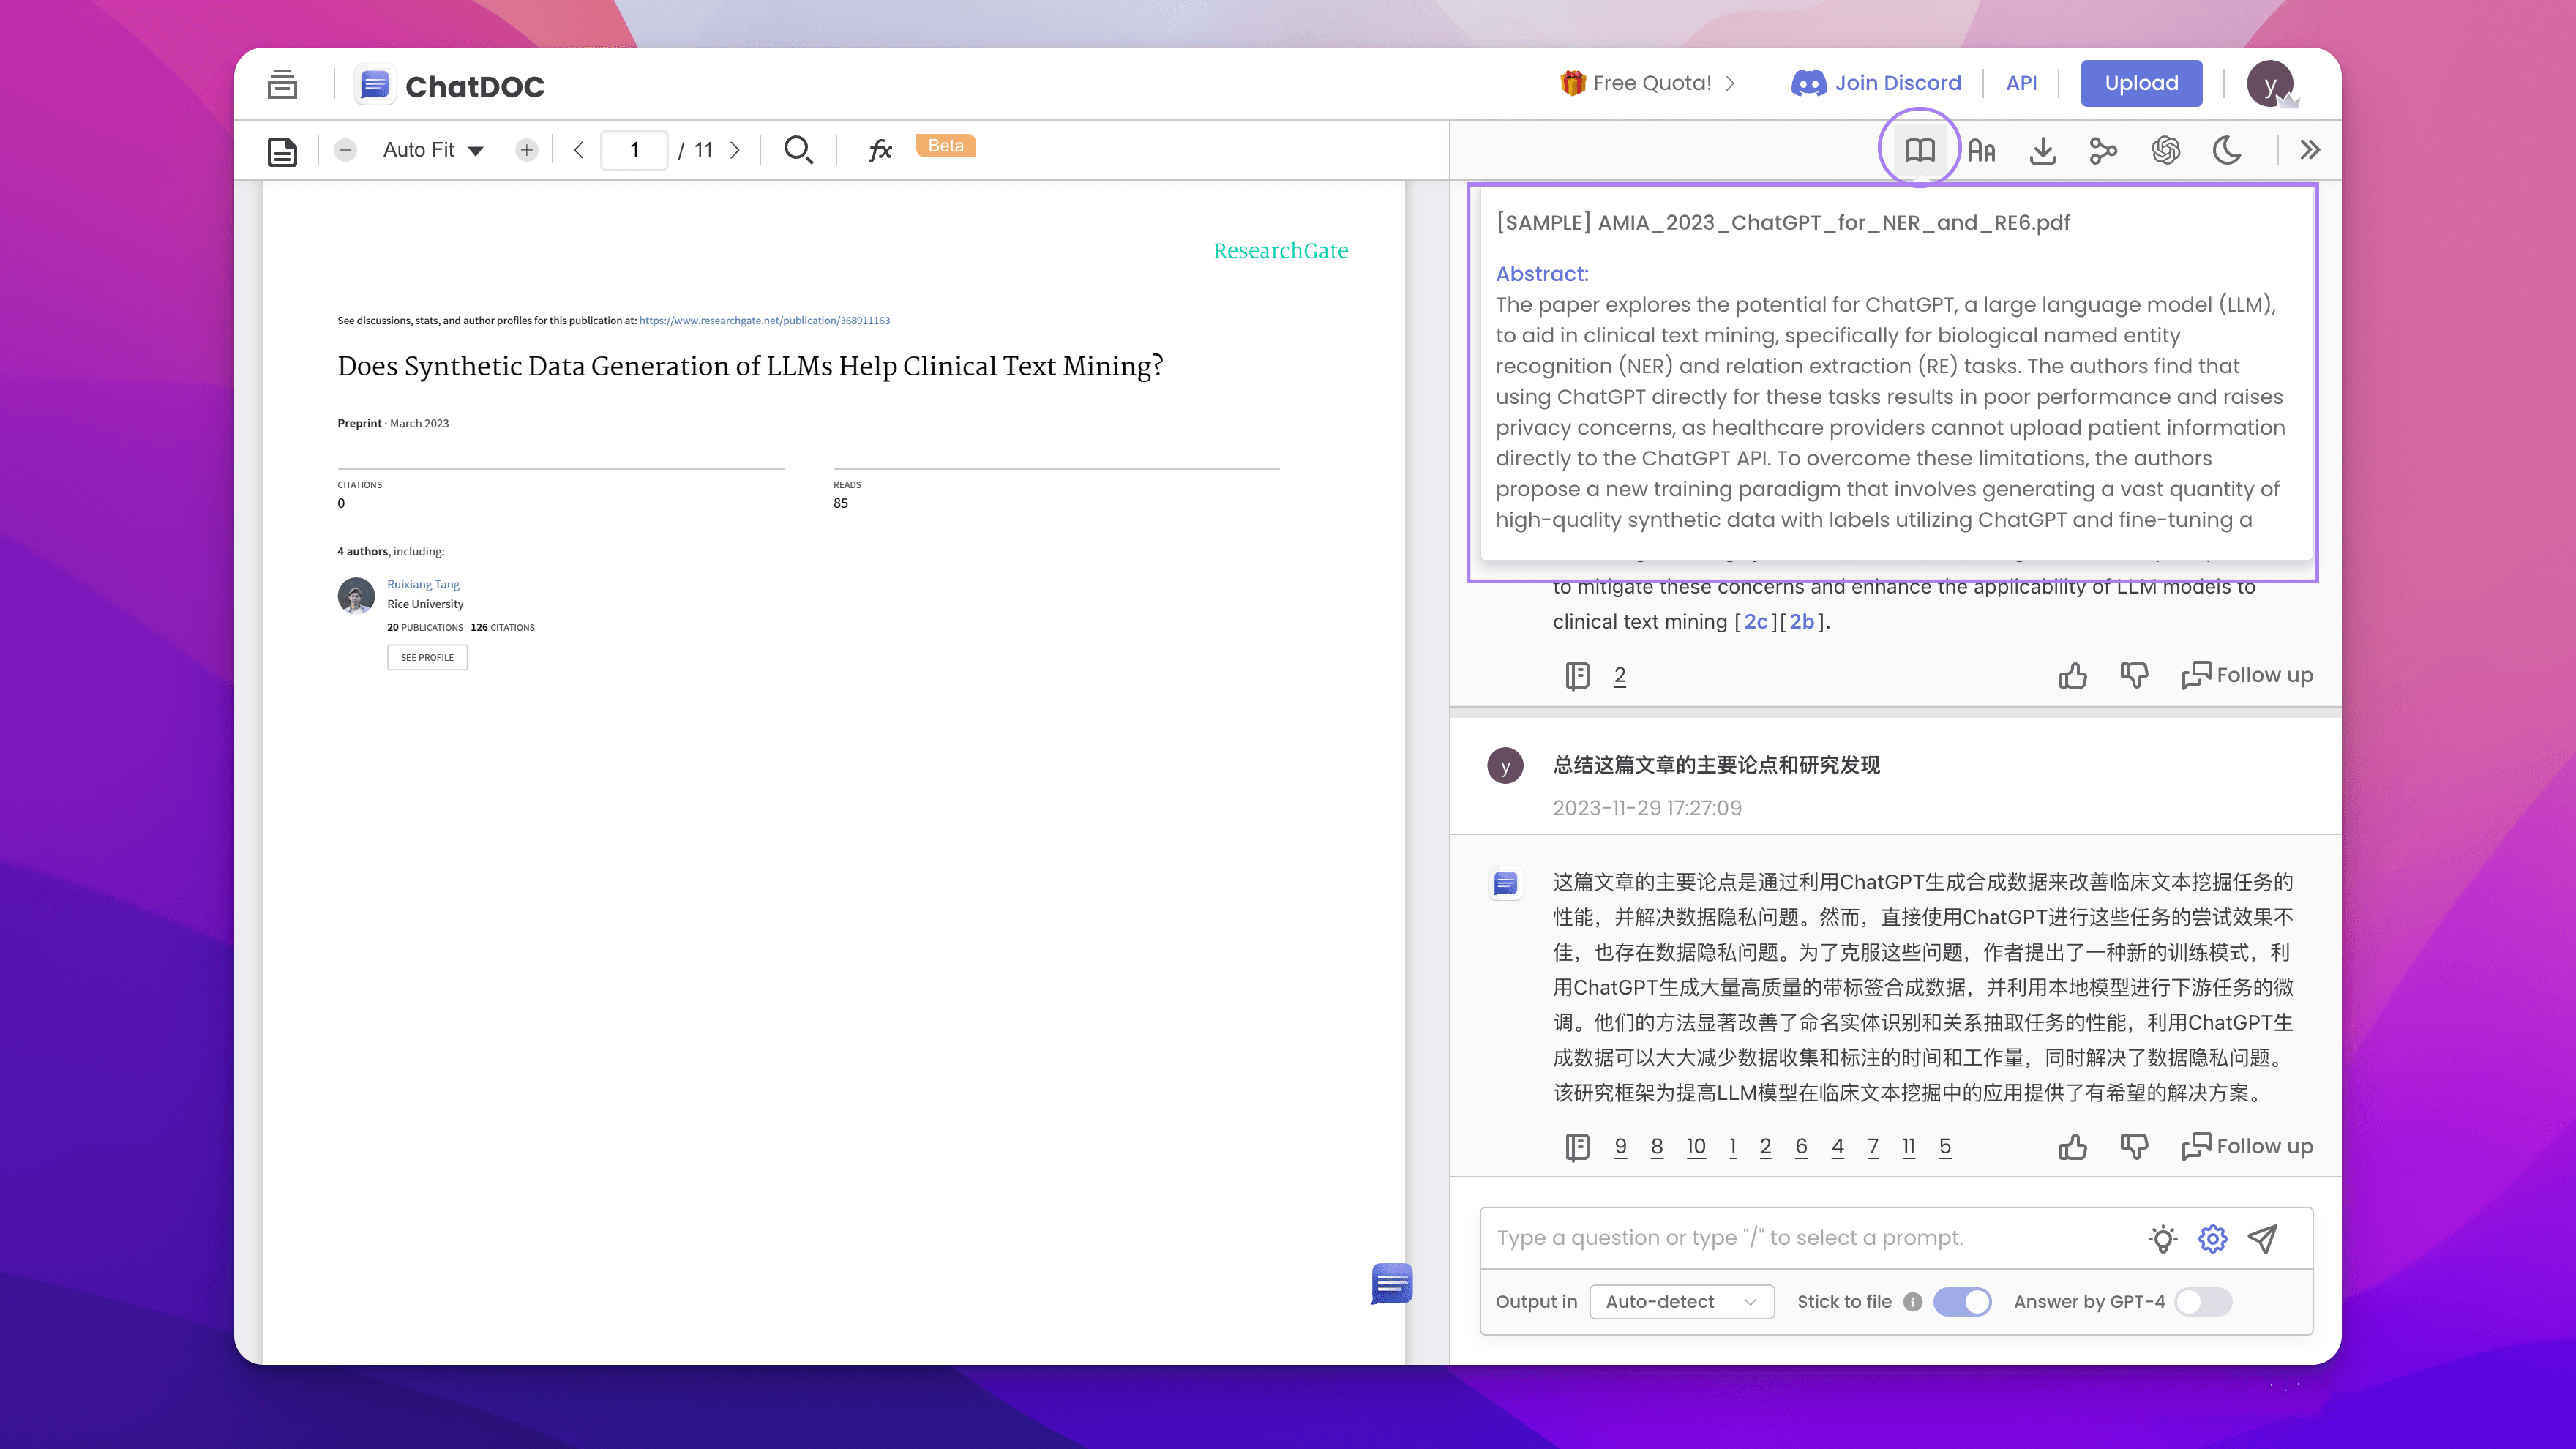Viewport: 2576px width, 1449px height.
Task: Click the formula (fx) Beta tool icon
Action: click(879, 149)
